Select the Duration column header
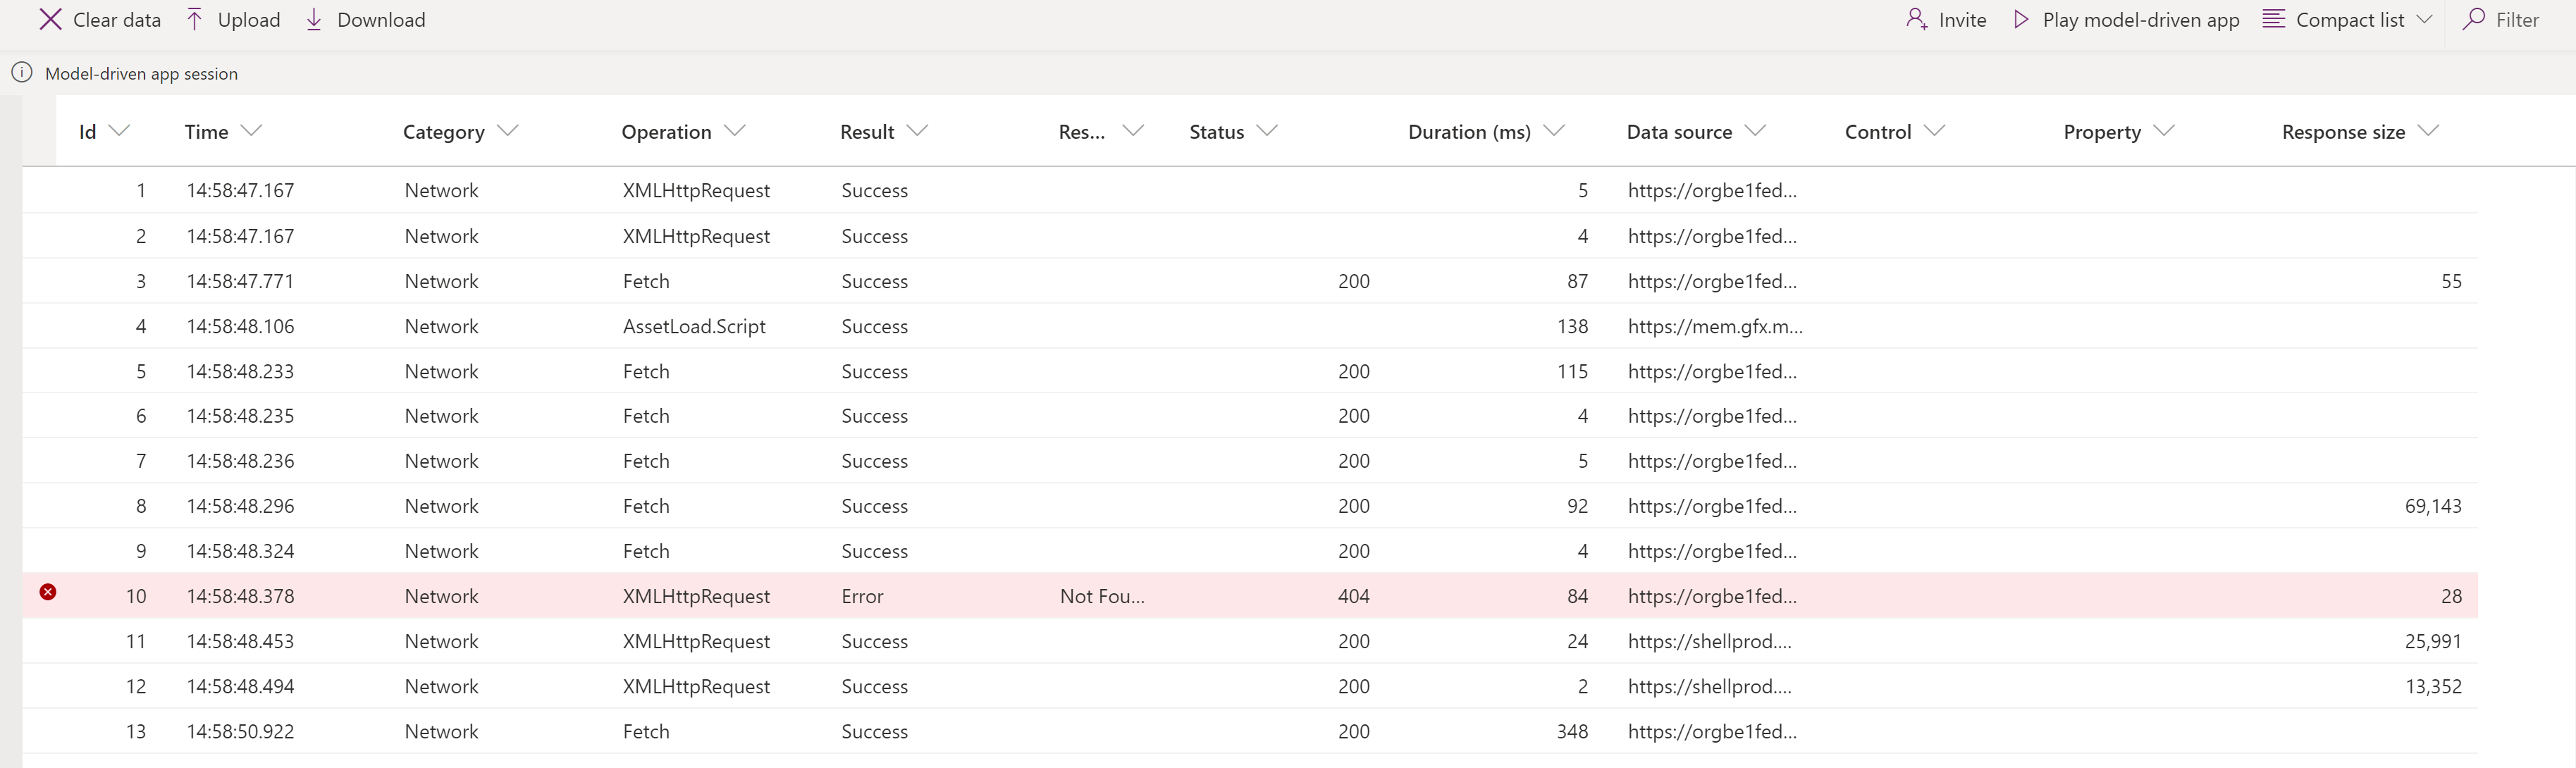This screenshot has width=2576, height=768. tap(1467, 130)
